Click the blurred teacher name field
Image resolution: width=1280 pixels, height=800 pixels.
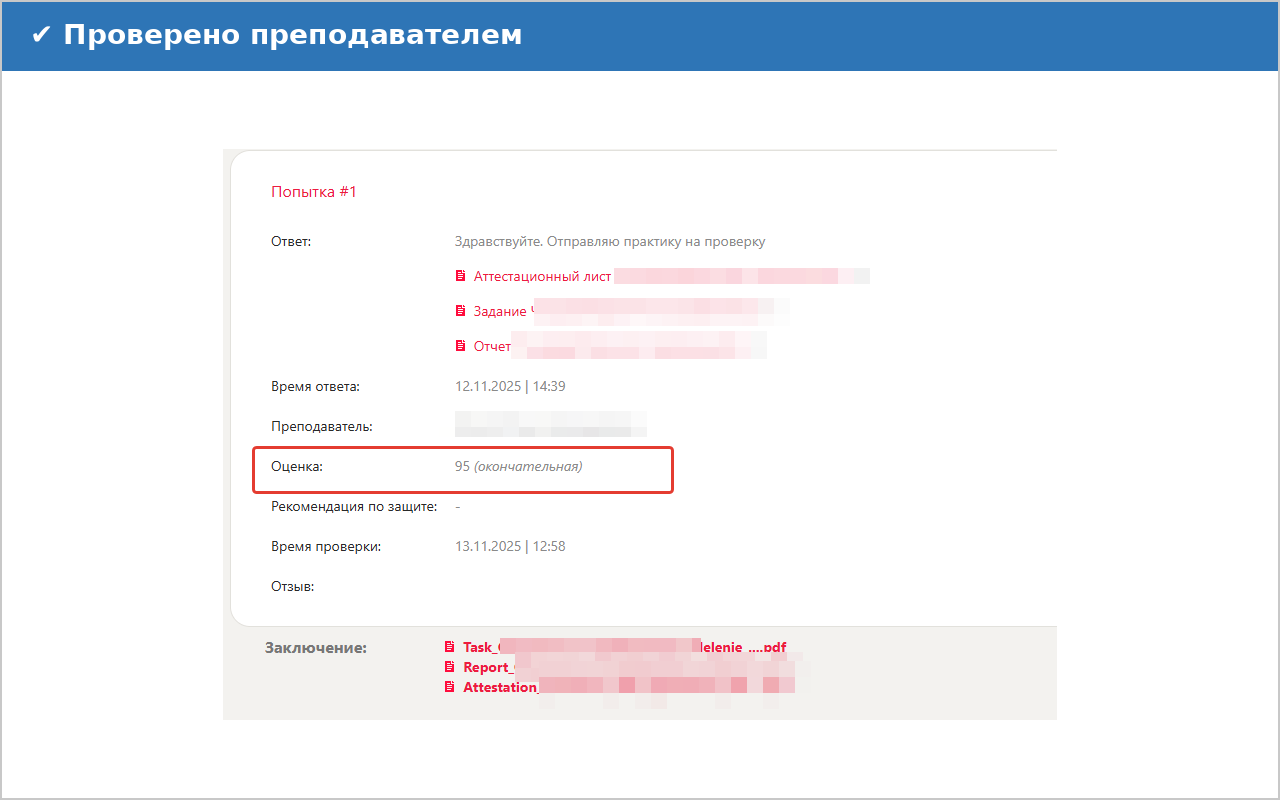coord(550,424)
